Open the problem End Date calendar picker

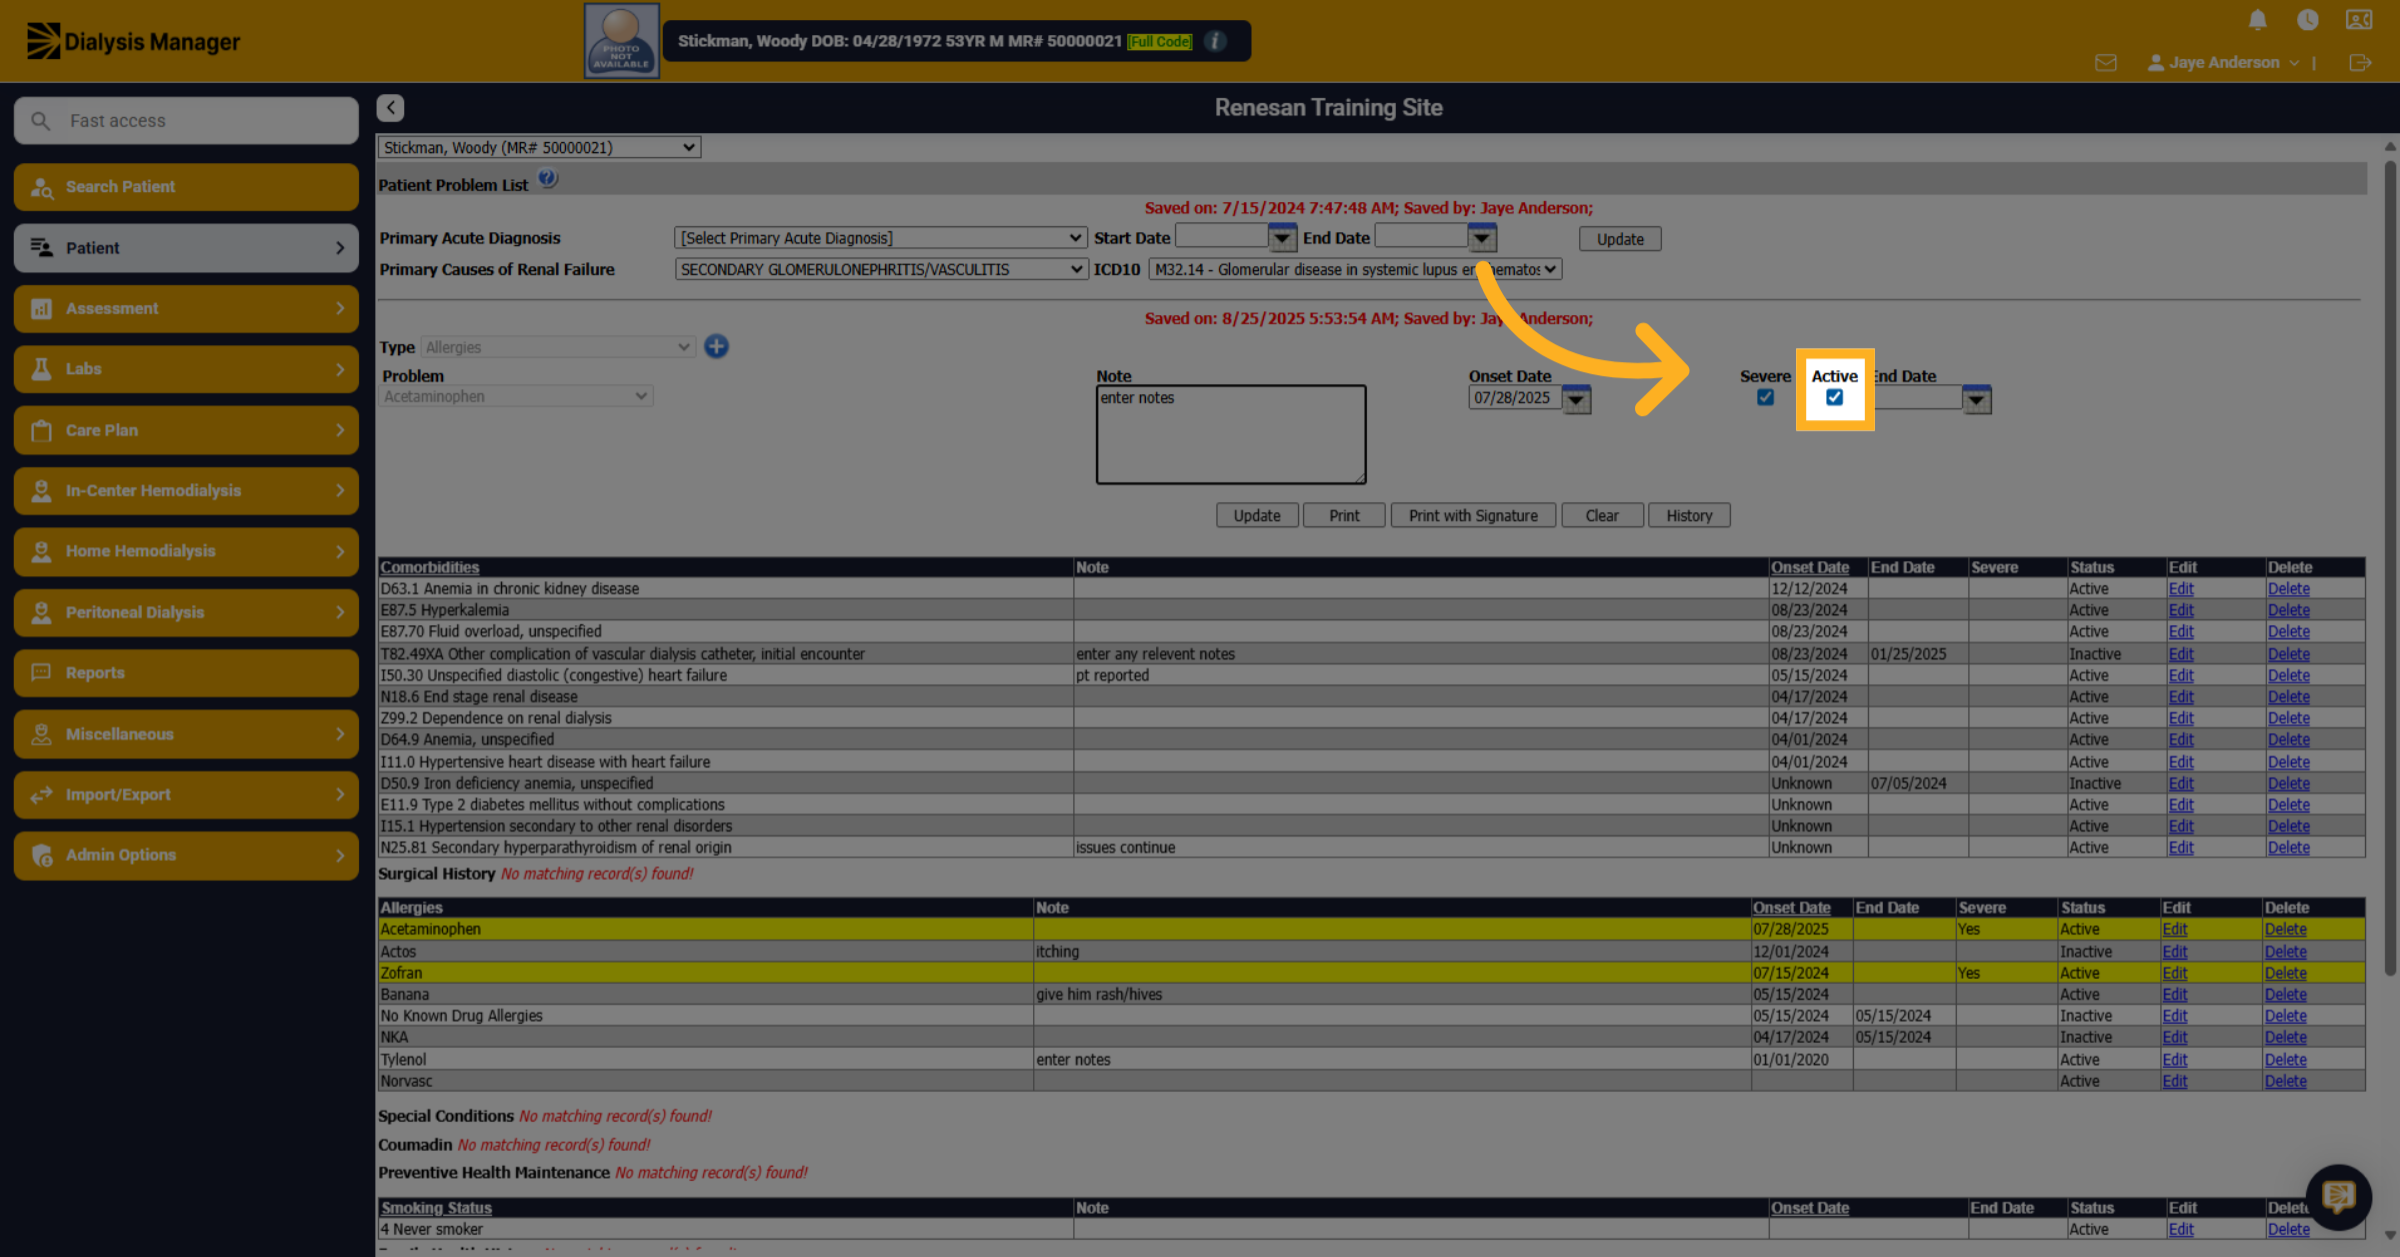[1976, 400]
